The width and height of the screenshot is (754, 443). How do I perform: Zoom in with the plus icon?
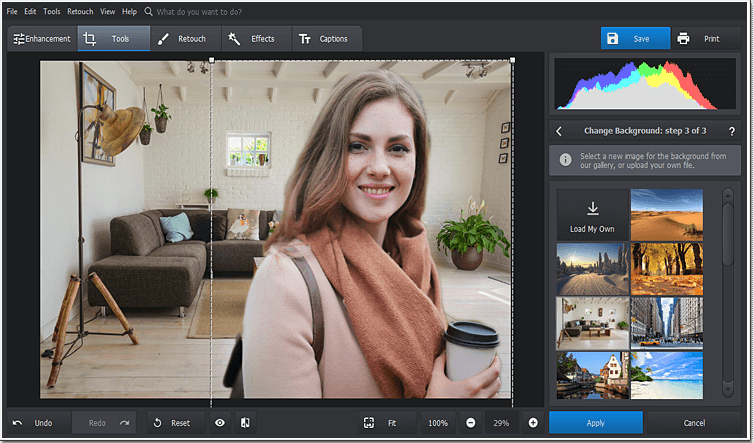pyautogui.click(x=533, y=423)
